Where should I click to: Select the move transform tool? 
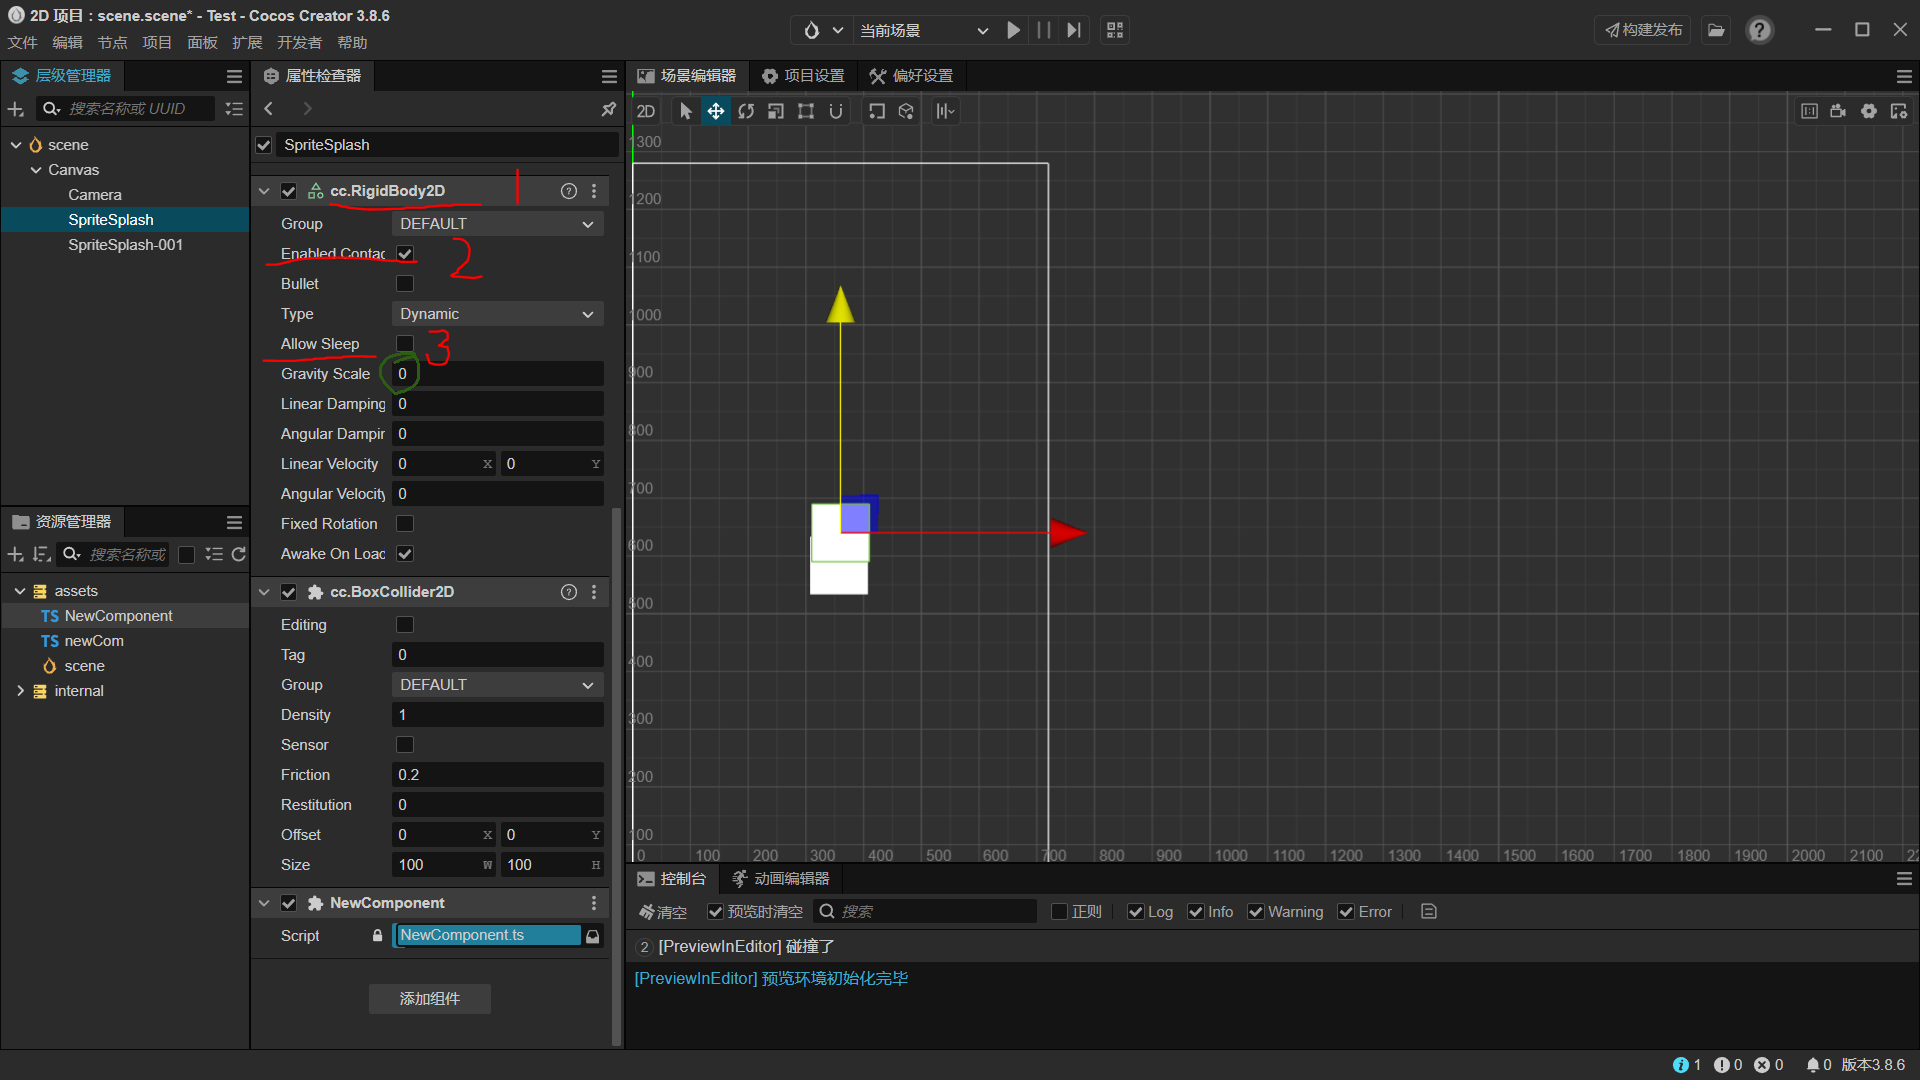tap(716, 111)
